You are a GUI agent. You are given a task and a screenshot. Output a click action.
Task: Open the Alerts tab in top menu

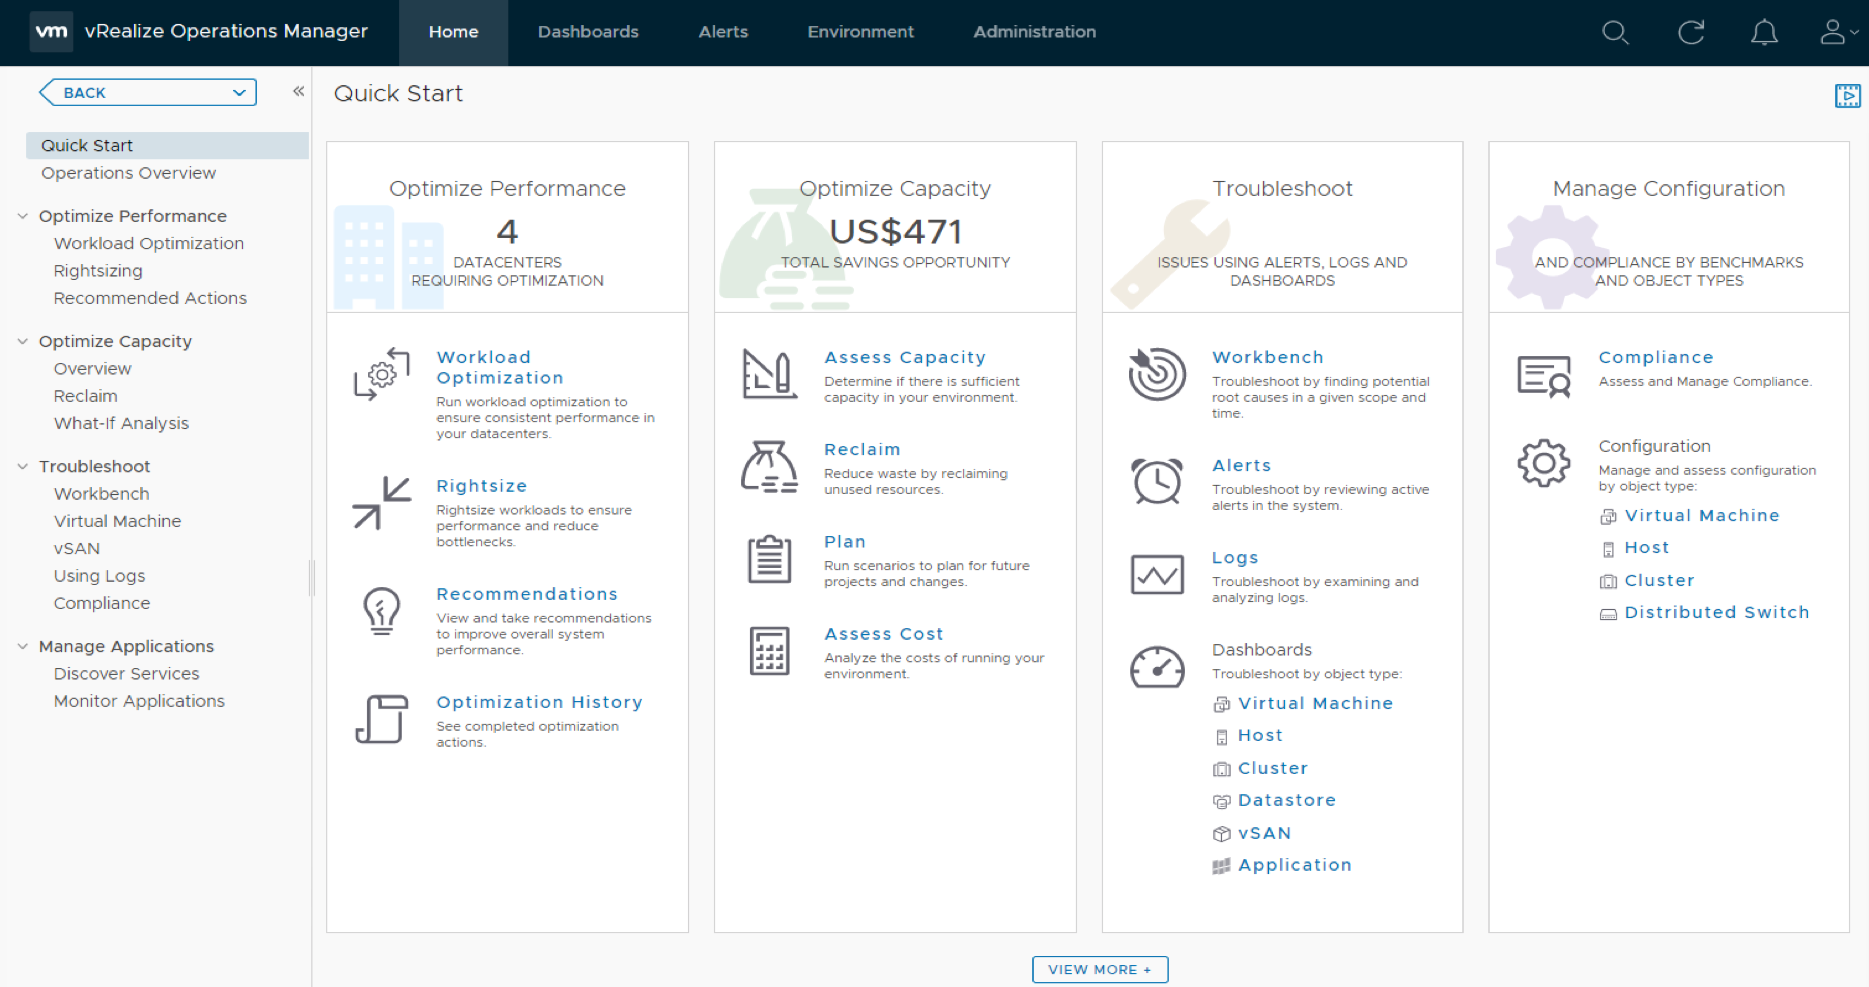coord(723,33)
